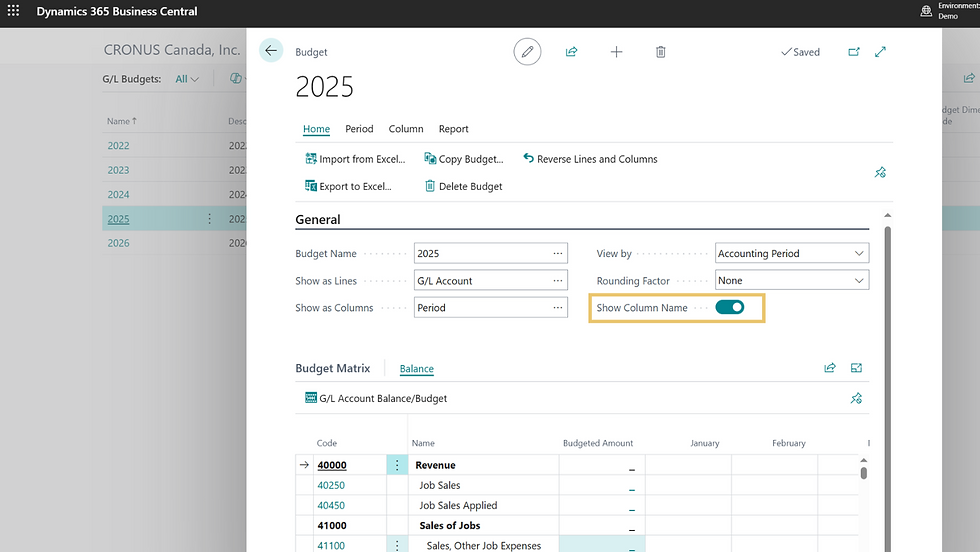Open the Balance menu in Budget Matrix
The height and width of the screenshot is (552, 980).
click(416, 369)
